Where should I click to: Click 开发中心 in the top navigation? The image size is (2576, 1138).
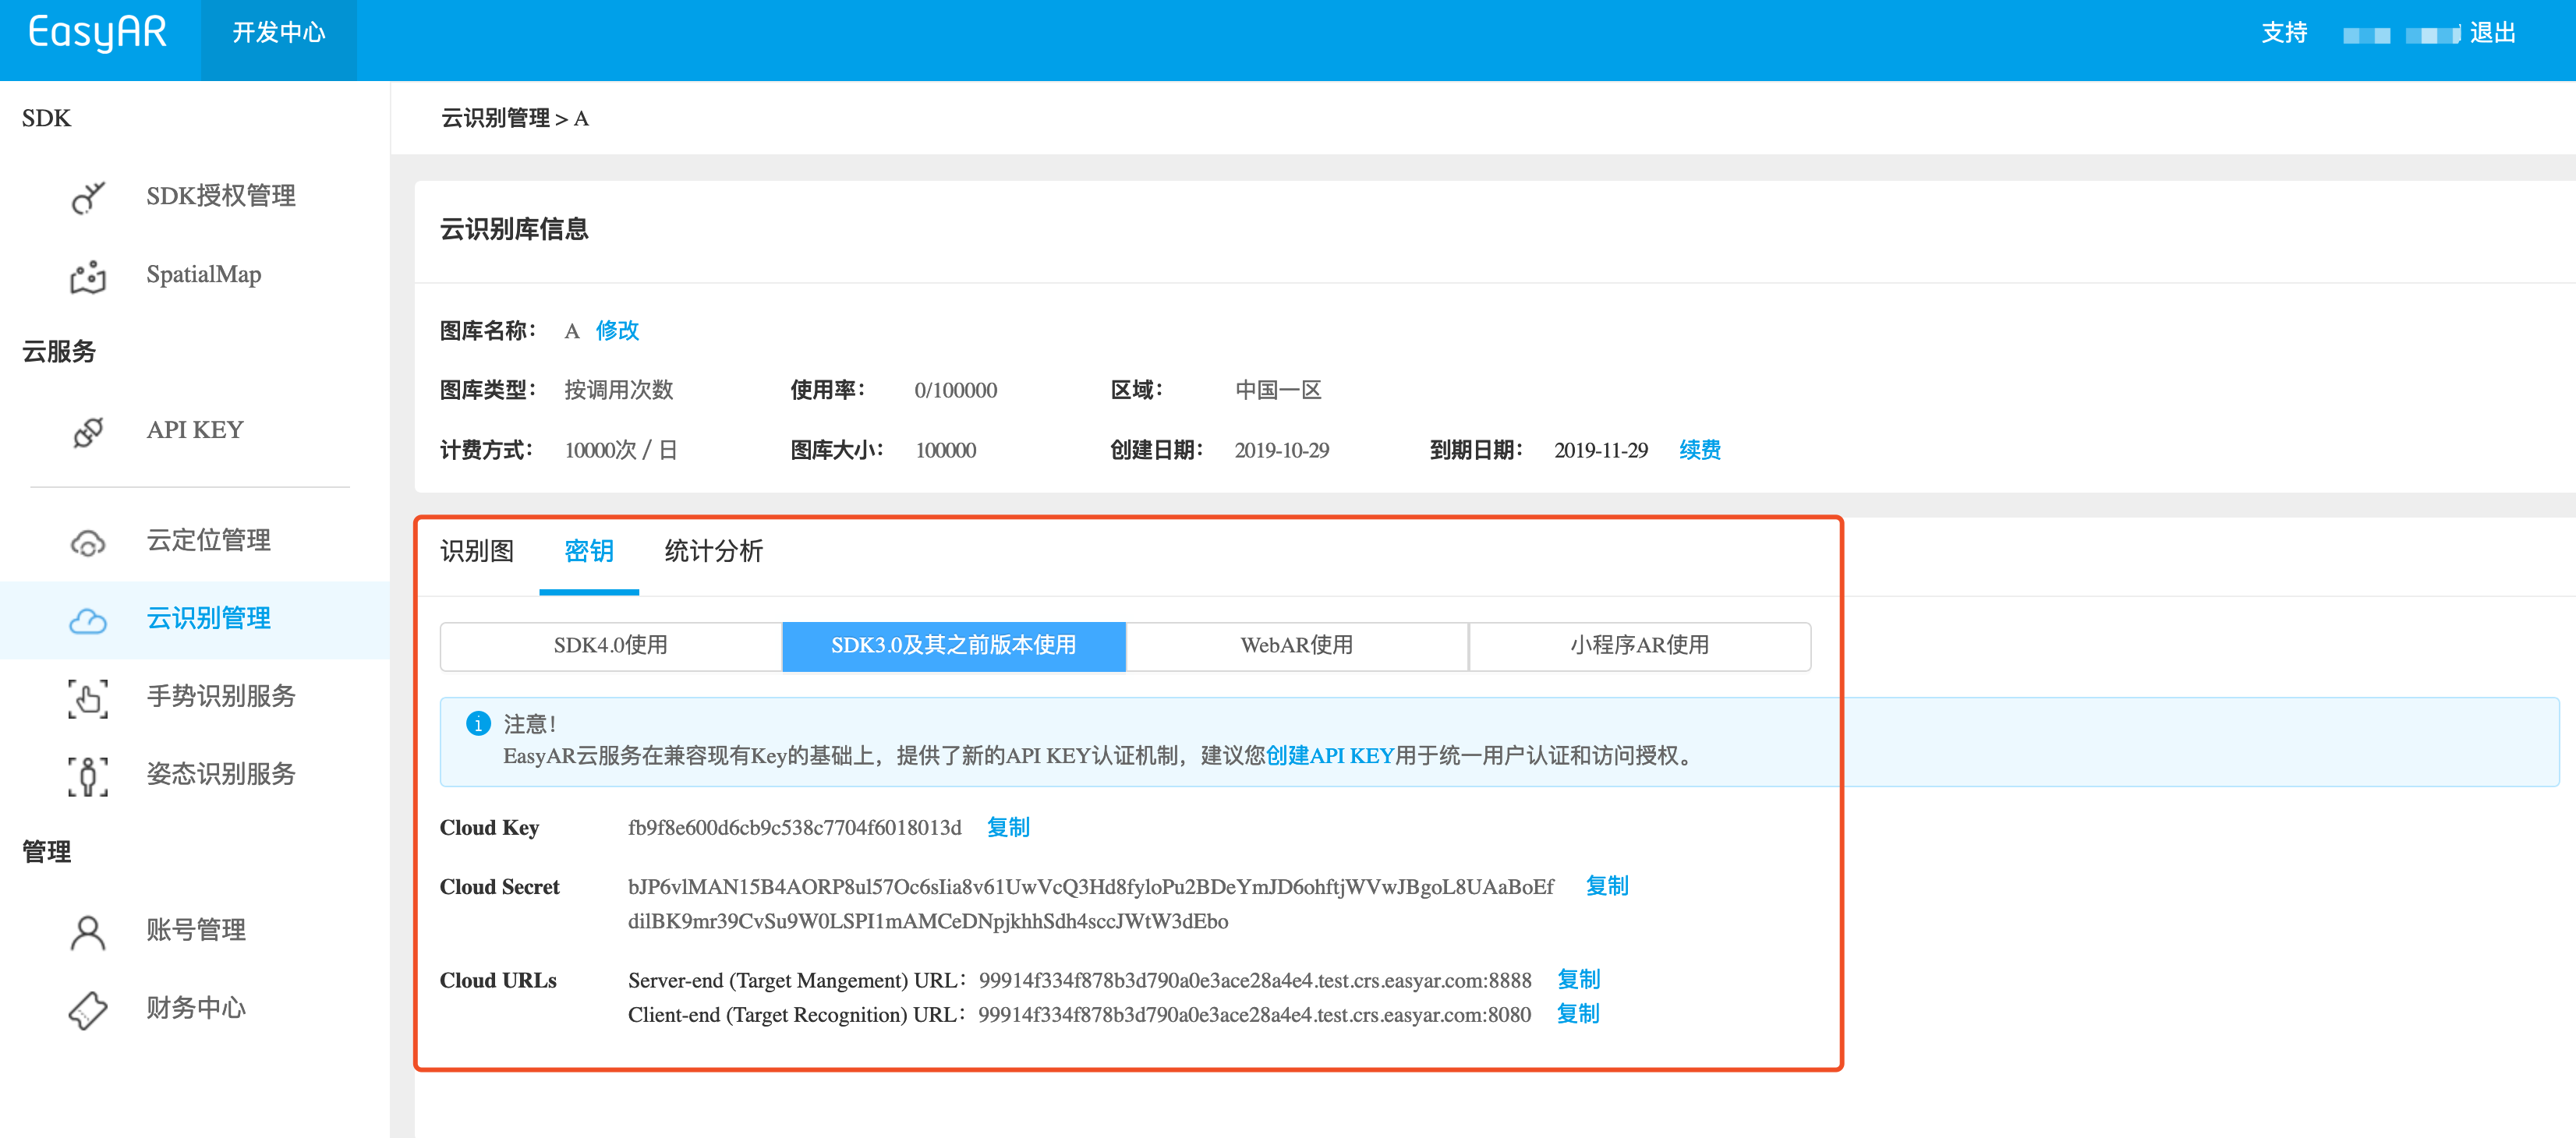click(278, 32)
